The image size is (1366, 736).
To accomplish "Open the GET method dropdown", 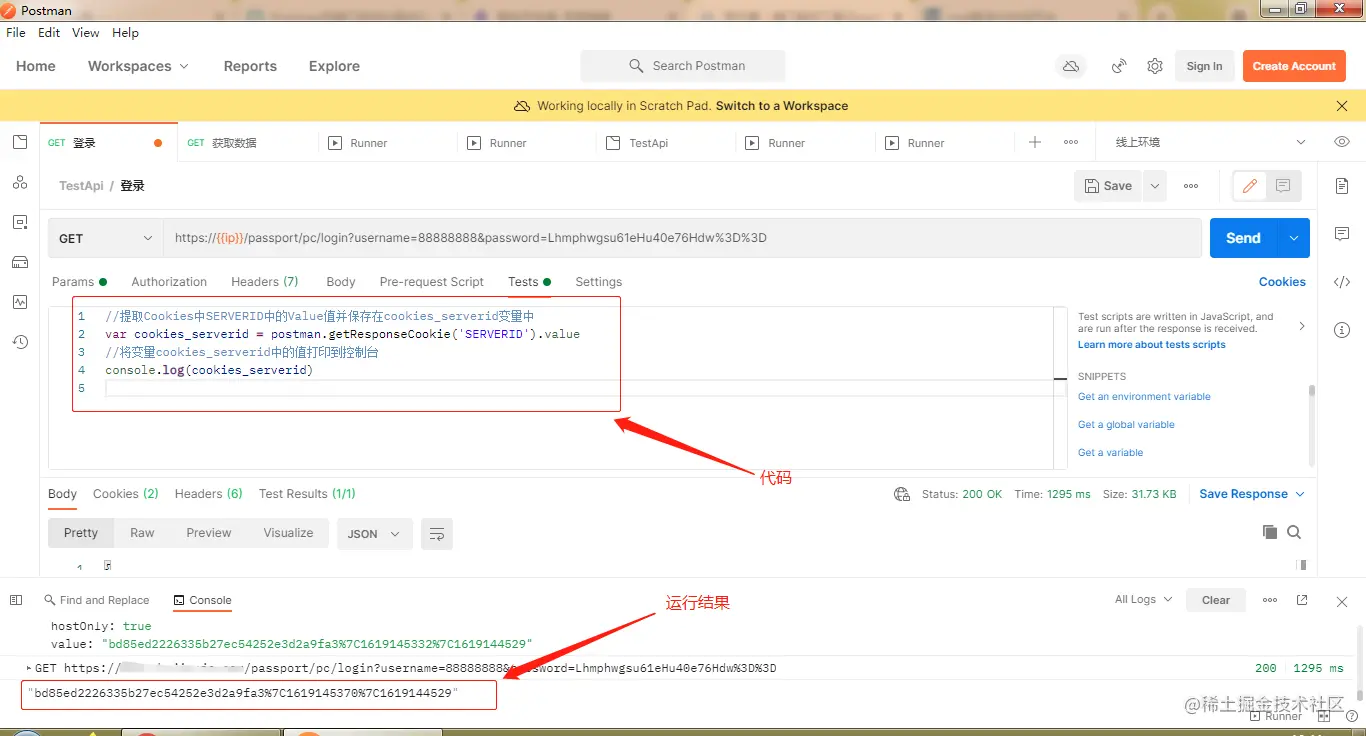I will pos(106,238).
